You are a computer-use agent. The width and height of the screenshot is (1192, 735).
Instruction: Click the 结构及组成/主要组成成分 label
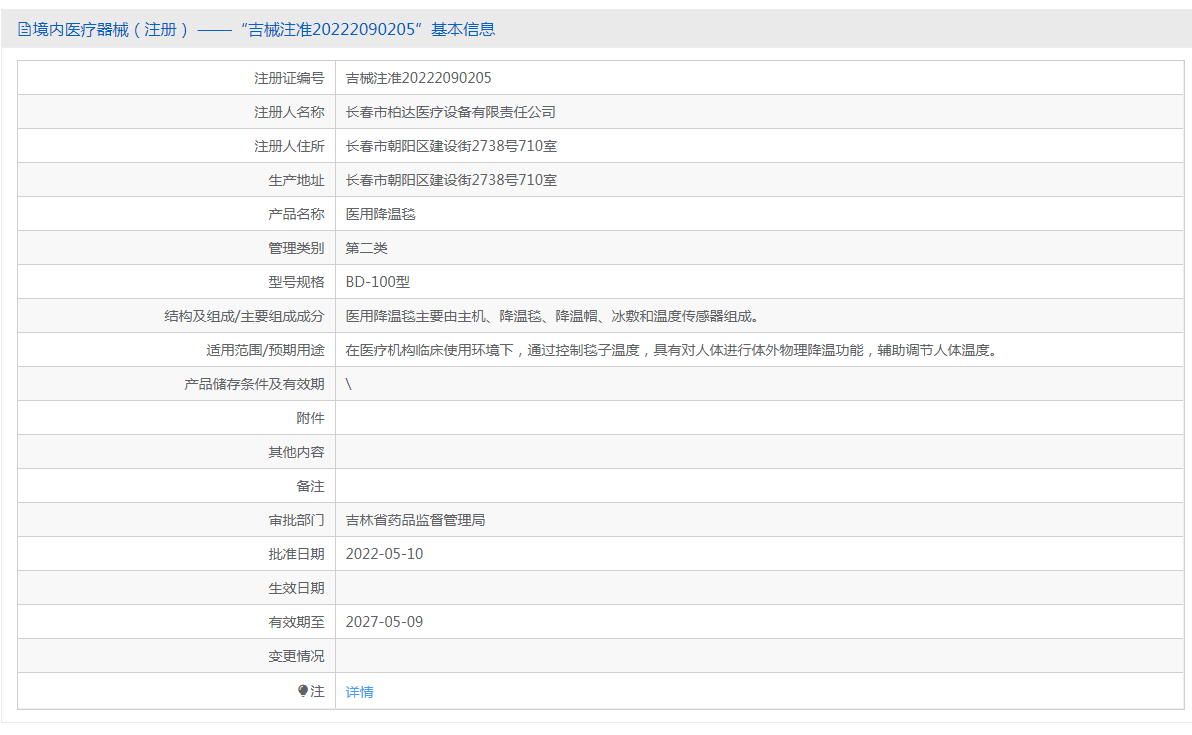click(x=244, y=316)
